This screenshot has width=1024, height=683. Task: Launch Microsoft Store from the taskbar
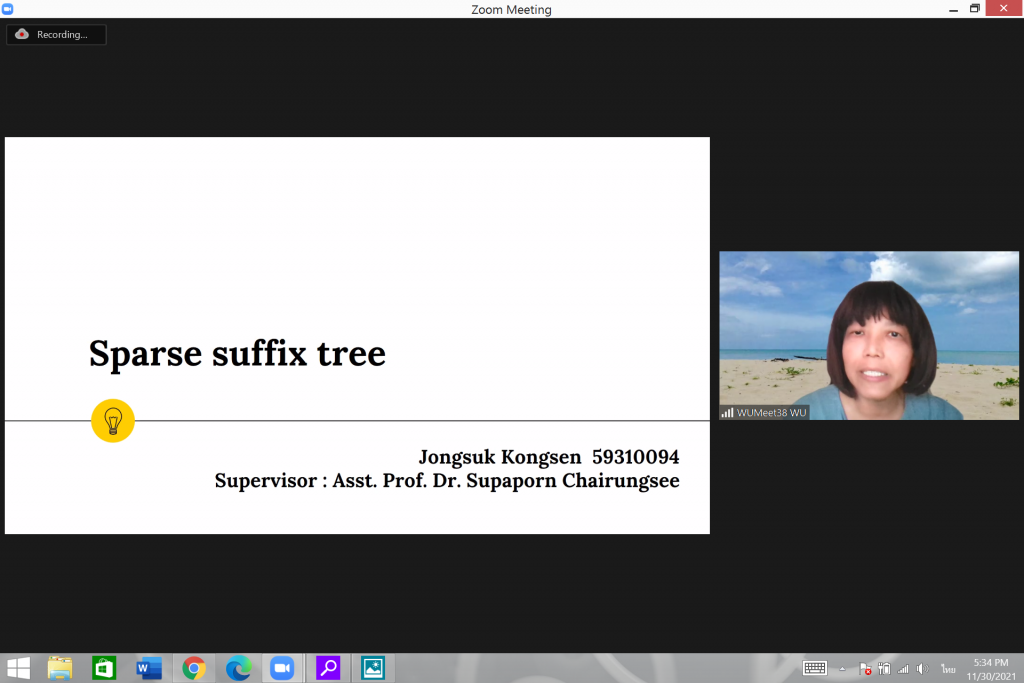click(104, 668)
